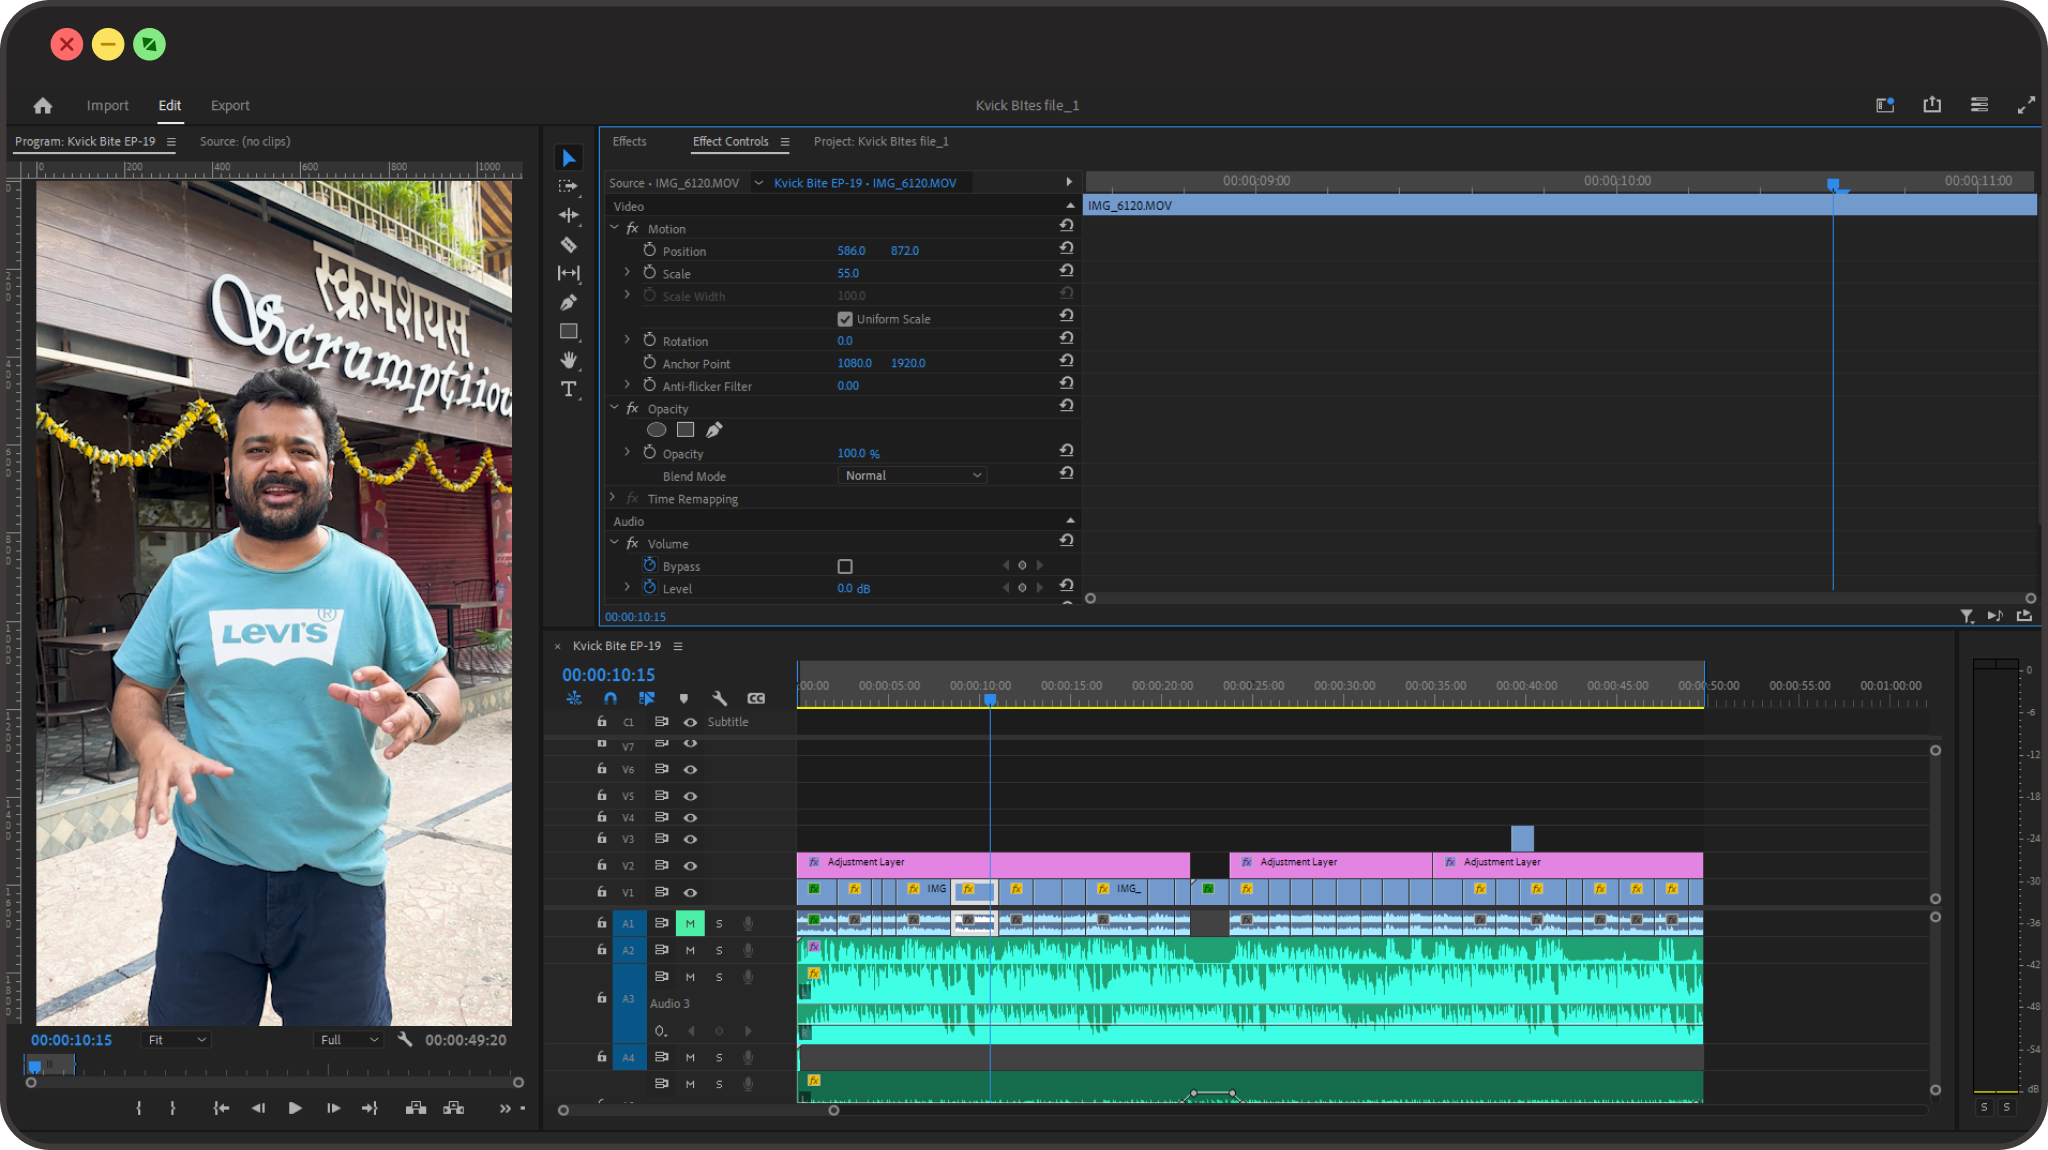
Task: Open timeline display settings wrench
Action: [719, 698]
